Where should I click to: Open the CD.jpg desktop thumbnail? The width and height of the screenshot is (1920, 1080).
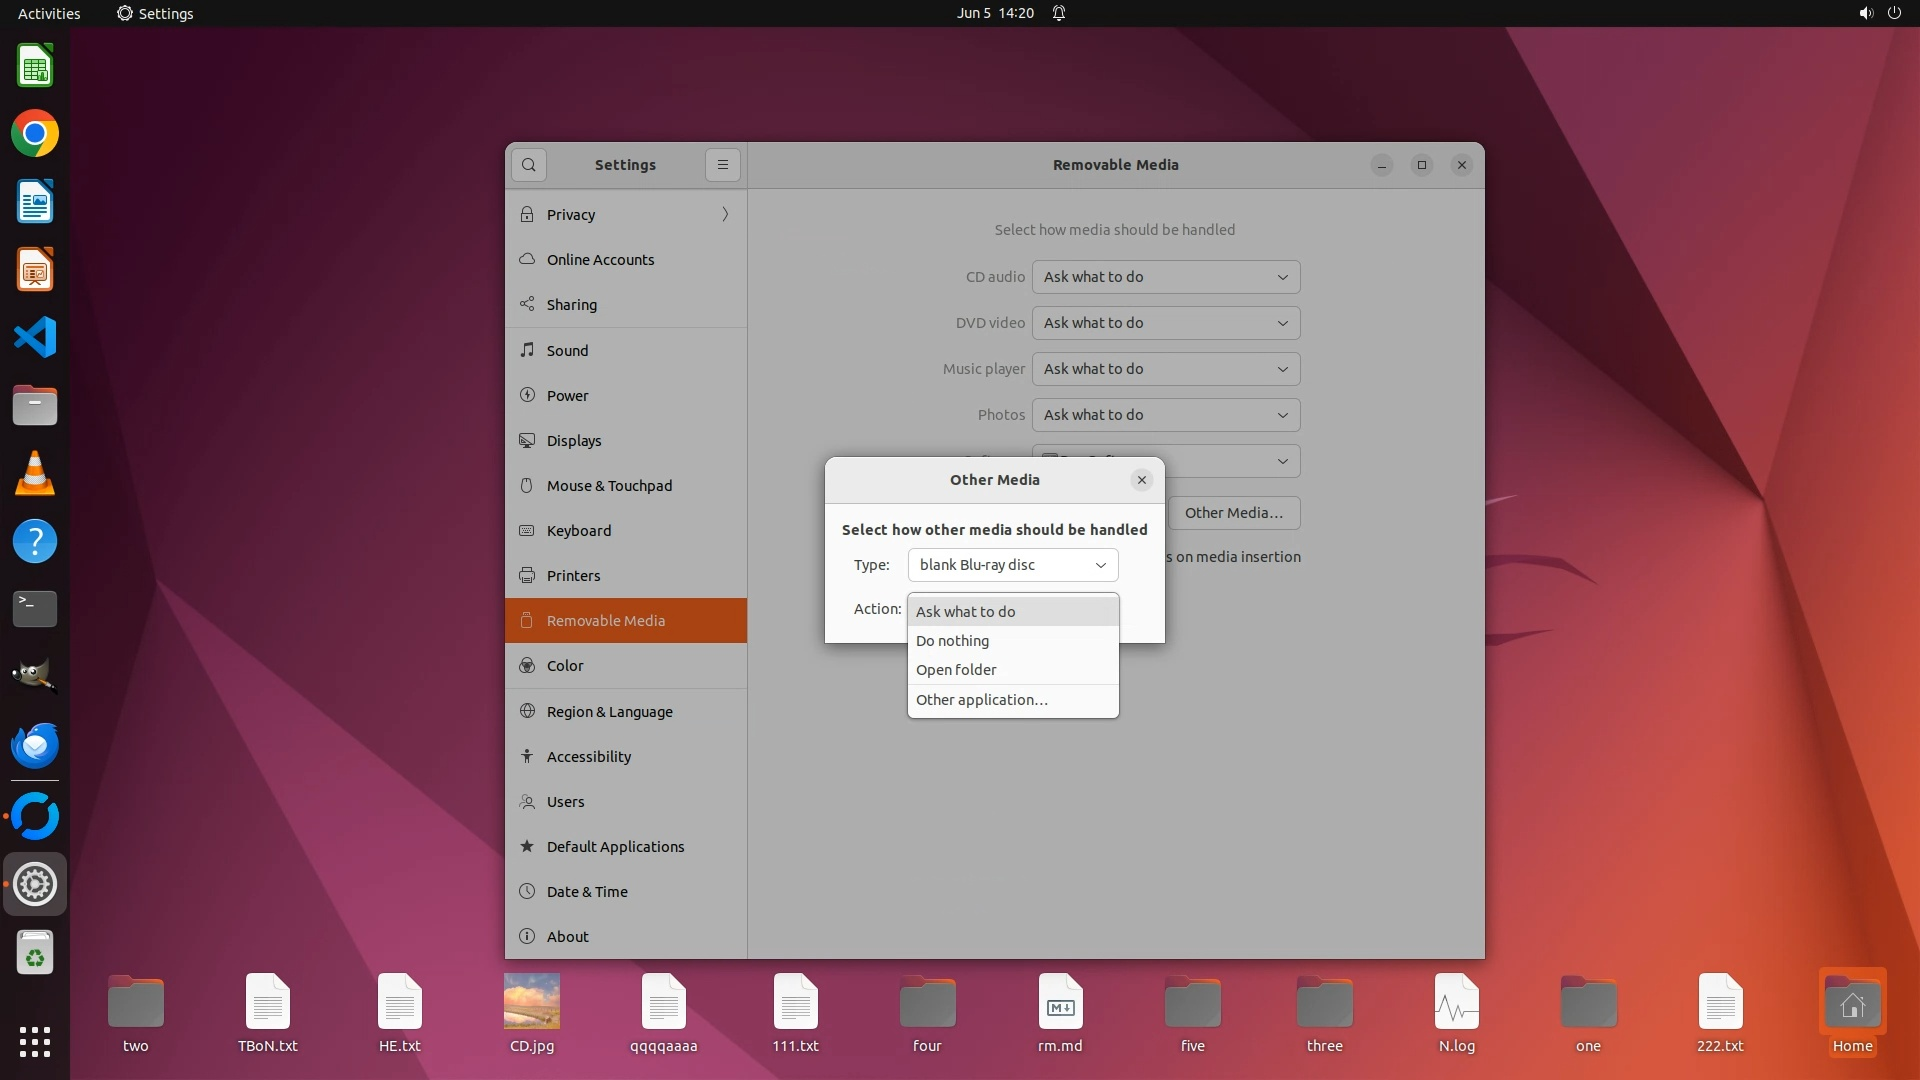[531, 1002]
